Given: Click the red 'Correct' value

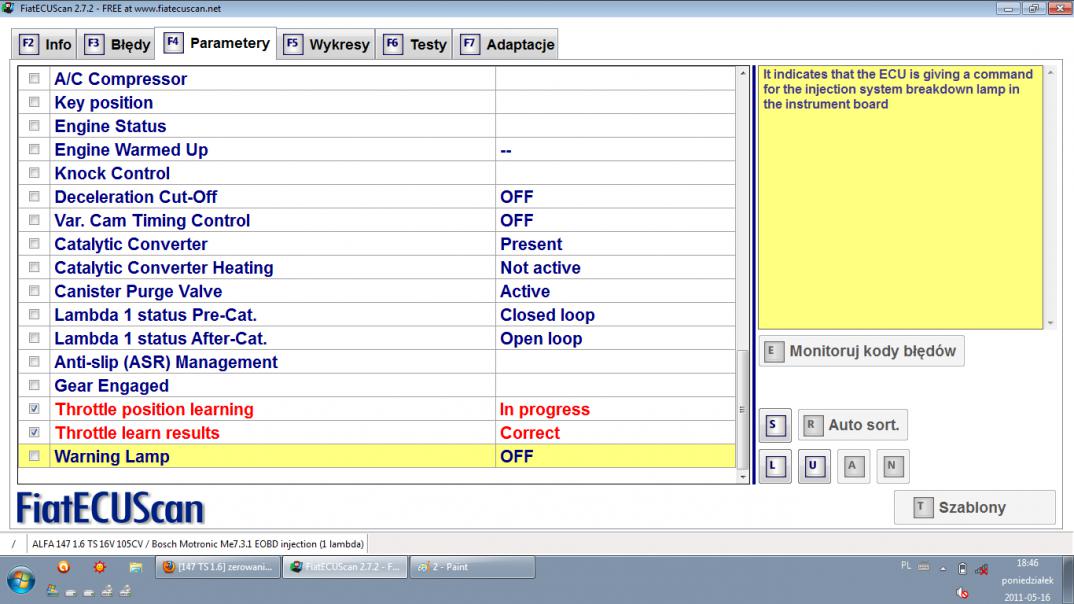Looking at the screenshot, I should [529, 433].
